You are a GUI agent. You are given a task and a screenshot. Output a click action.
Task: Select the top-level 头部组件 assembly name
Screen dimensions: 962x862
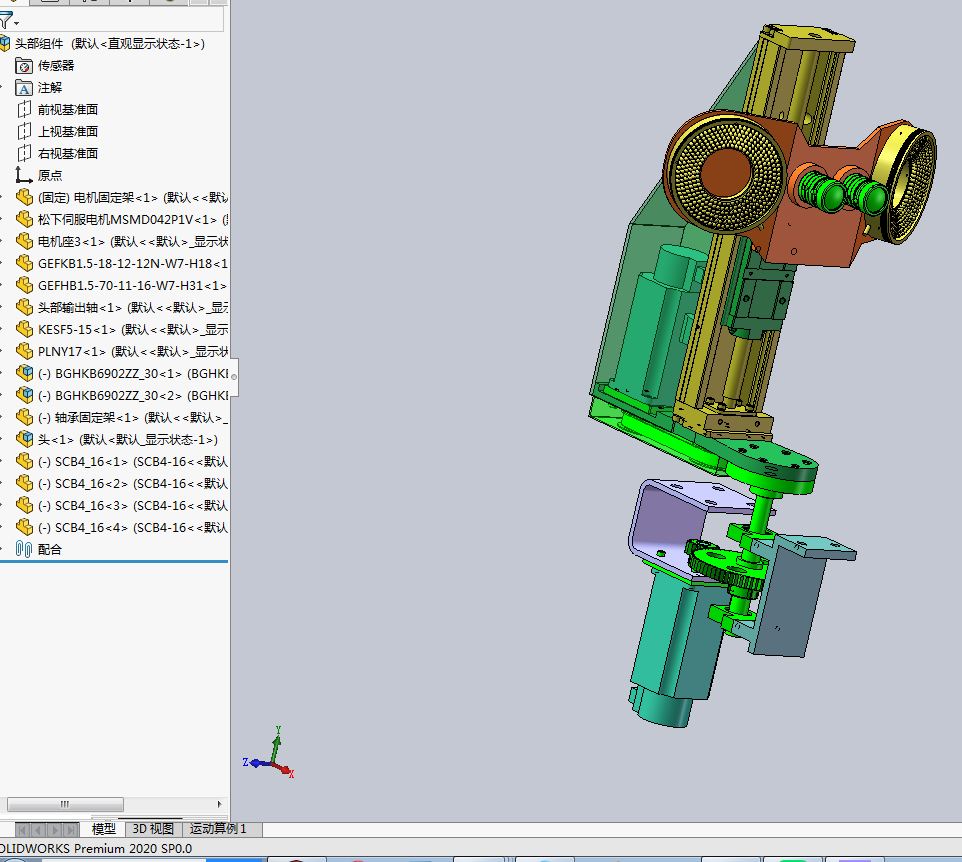(39, 44)
